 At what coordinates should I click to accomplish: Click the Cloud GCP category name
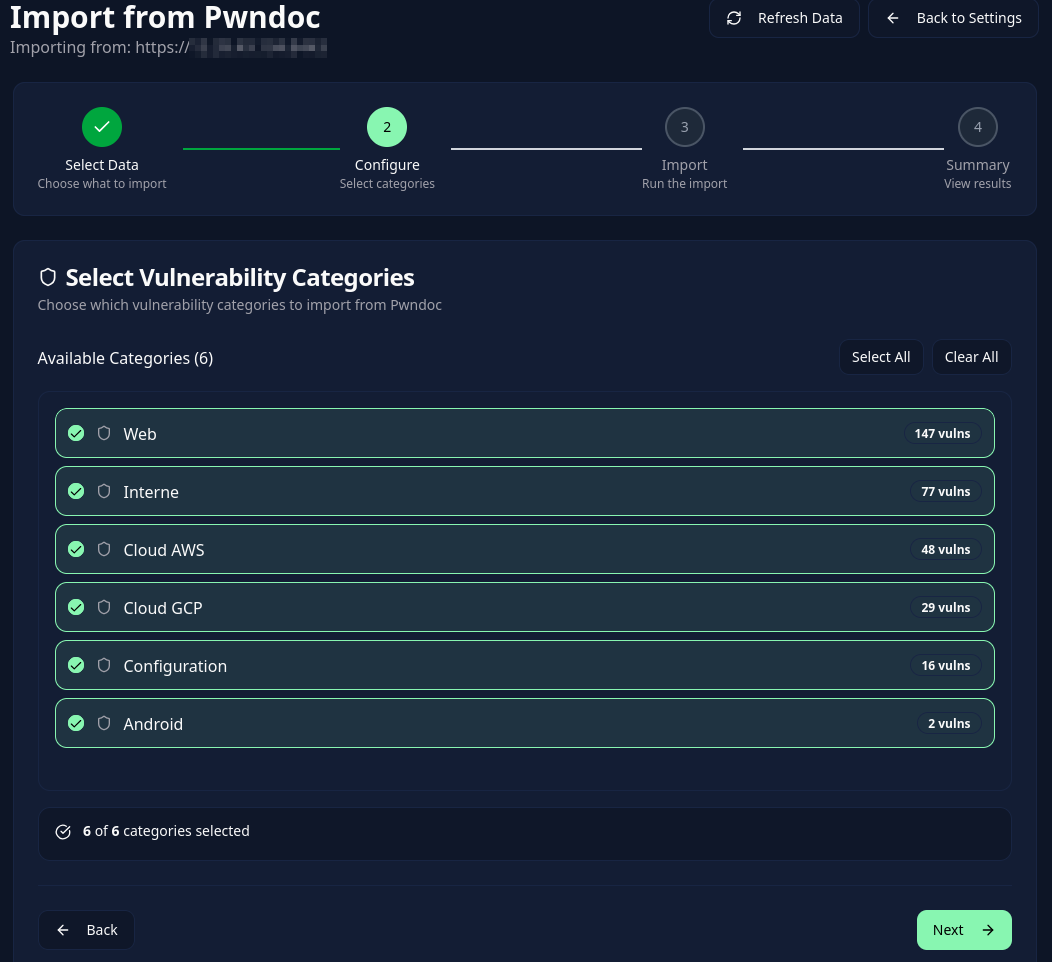pyautogui.click(x=162, y=608)
